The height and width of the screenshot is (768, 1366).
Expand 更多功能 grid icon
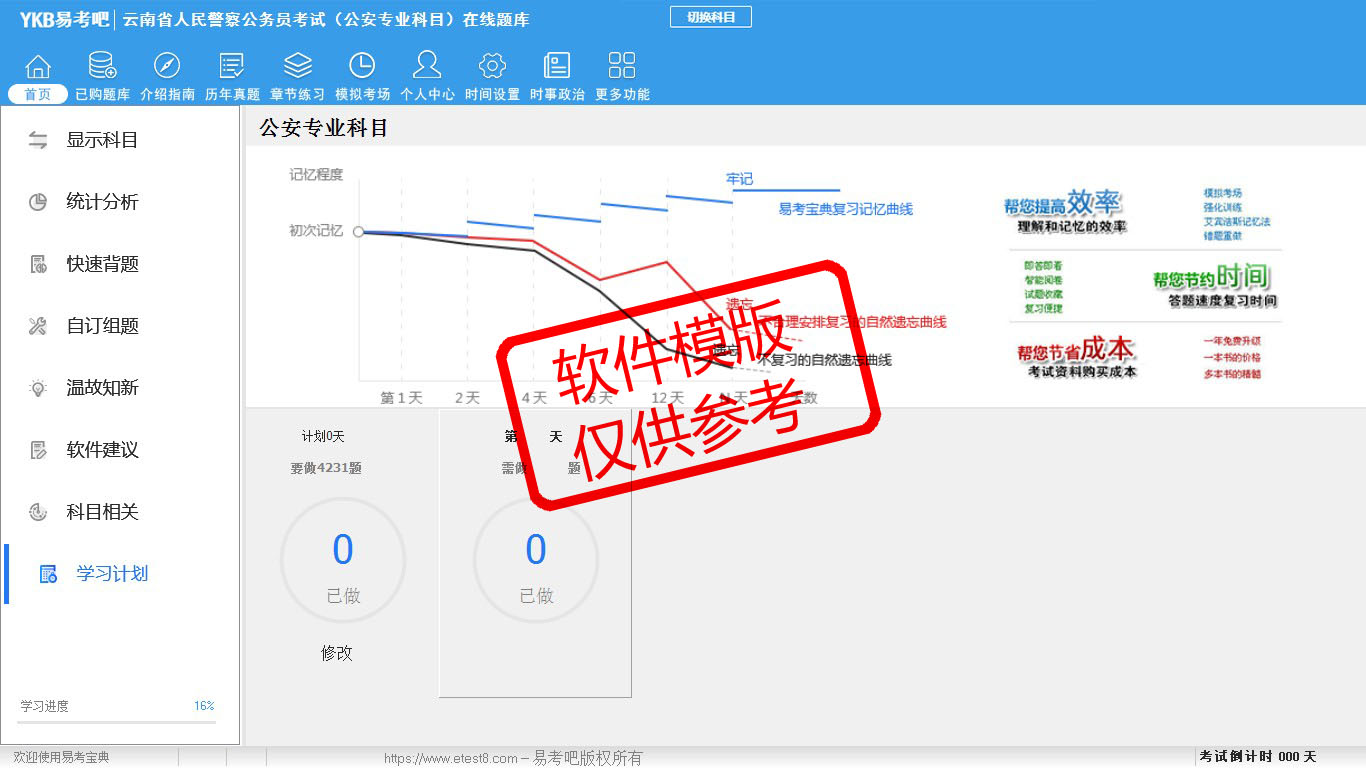pyautogui.click(x=622, y=67)
